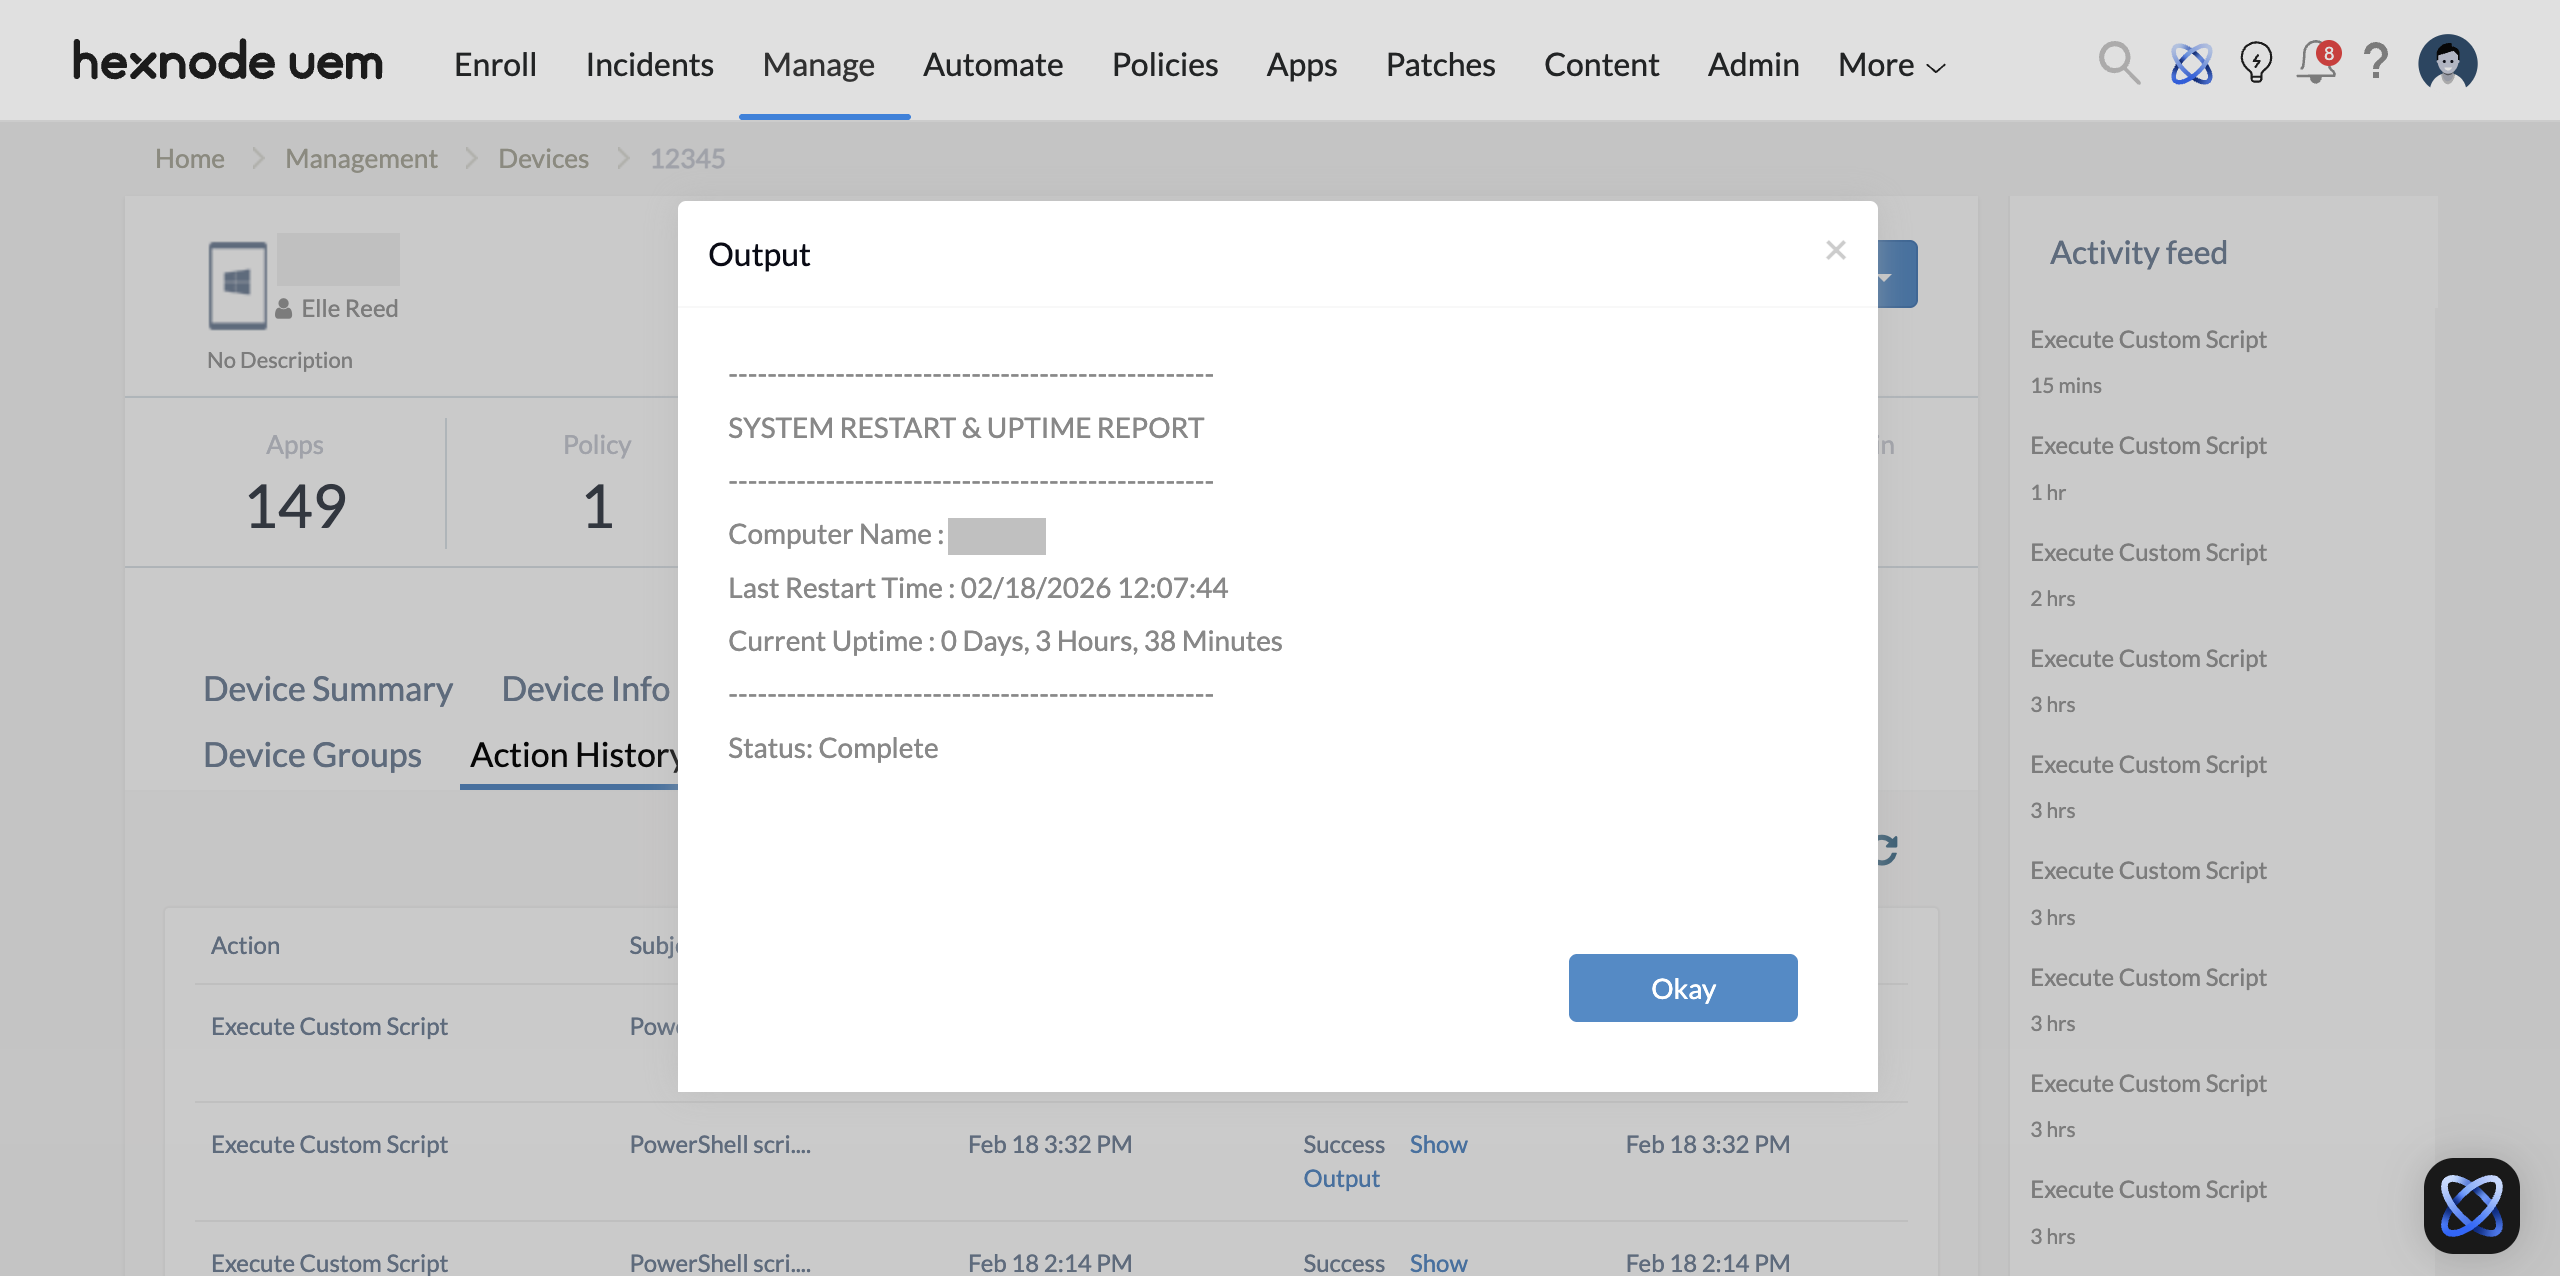Click Show Output link for Feb 18 3:32 PM
Image resolution: width=2560 pixels, height=1276 pixels.
(1438, 1145)
